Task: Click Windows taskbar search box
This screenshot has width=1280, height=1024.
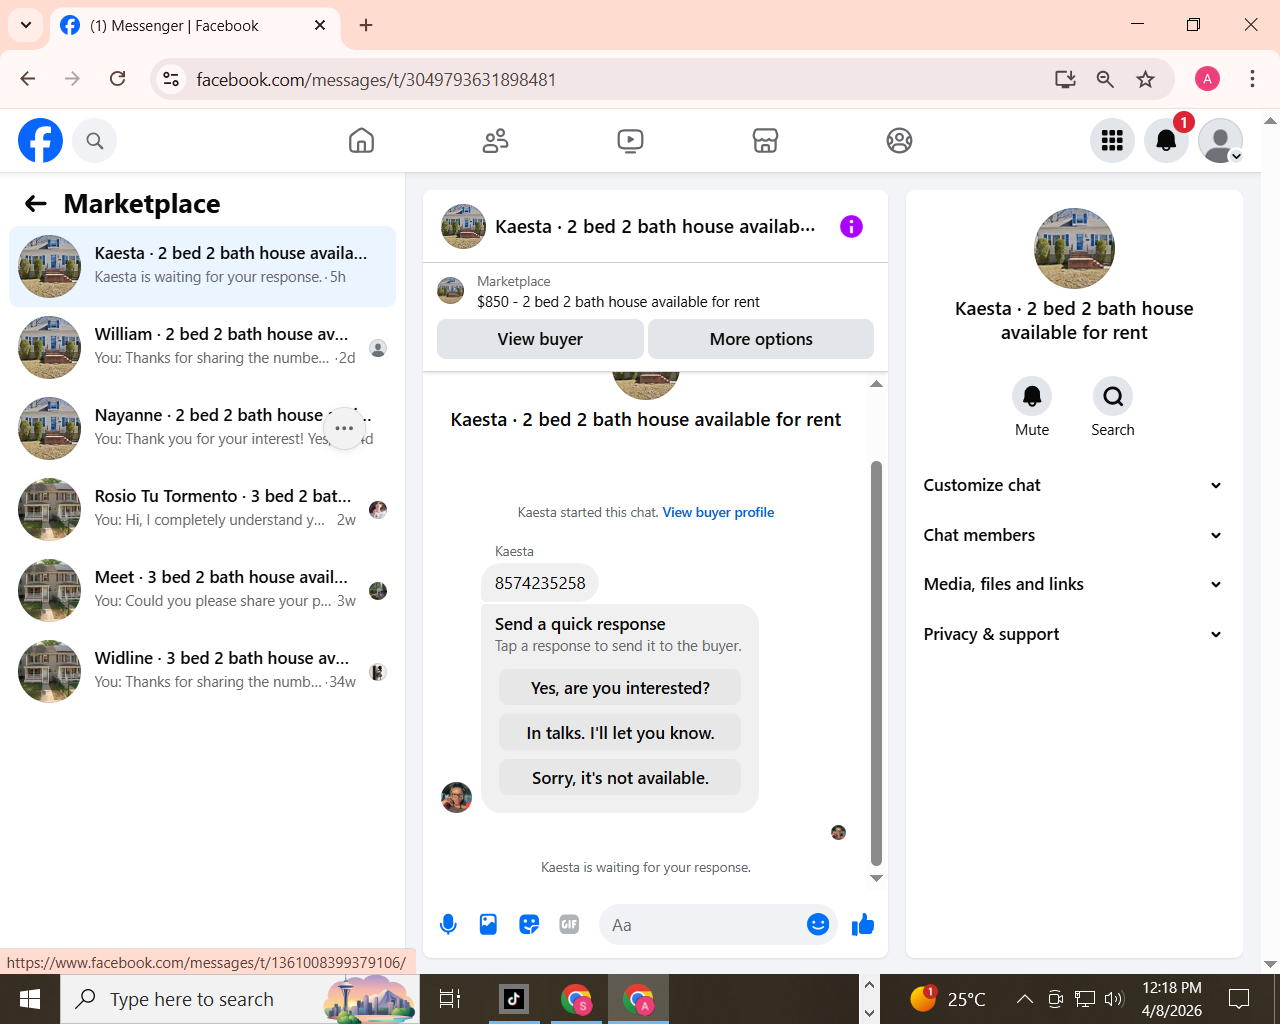Action: [240, 999]
